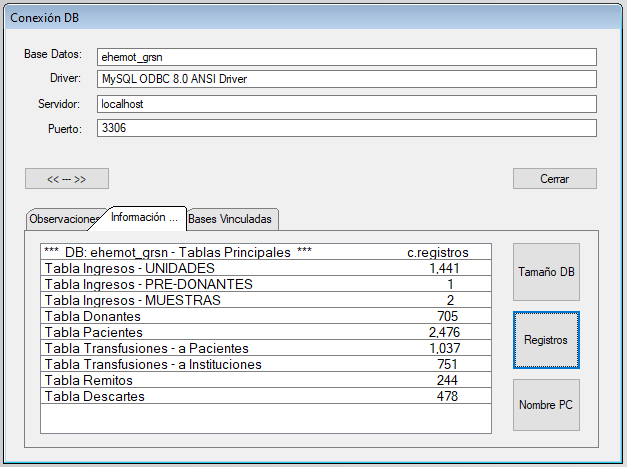This screenshot has width=627, height=467.
Task: Click the Puerto field showing 3306
Action: (346, 128)
